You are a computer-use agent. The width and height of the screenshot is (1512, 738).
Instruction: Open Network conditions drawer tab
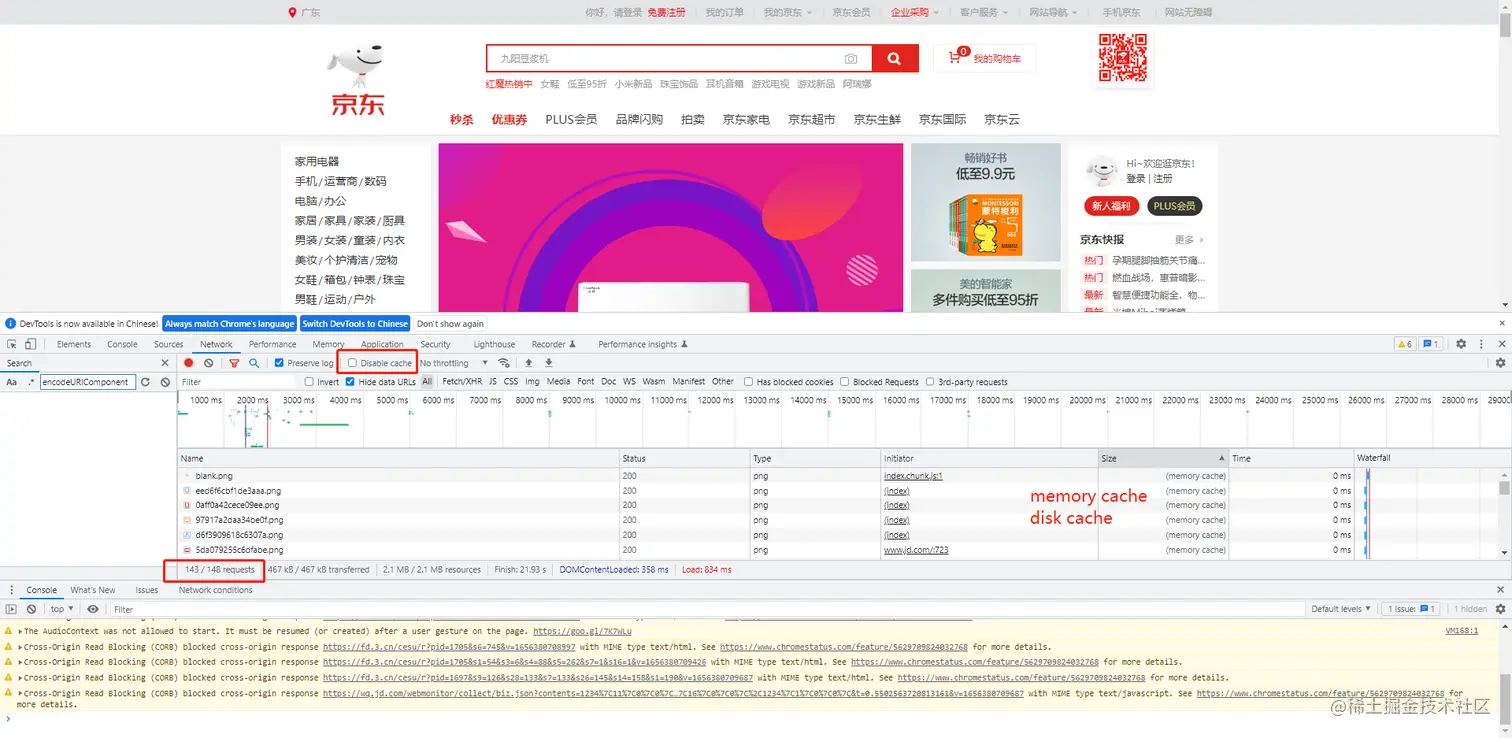(215, 590)
